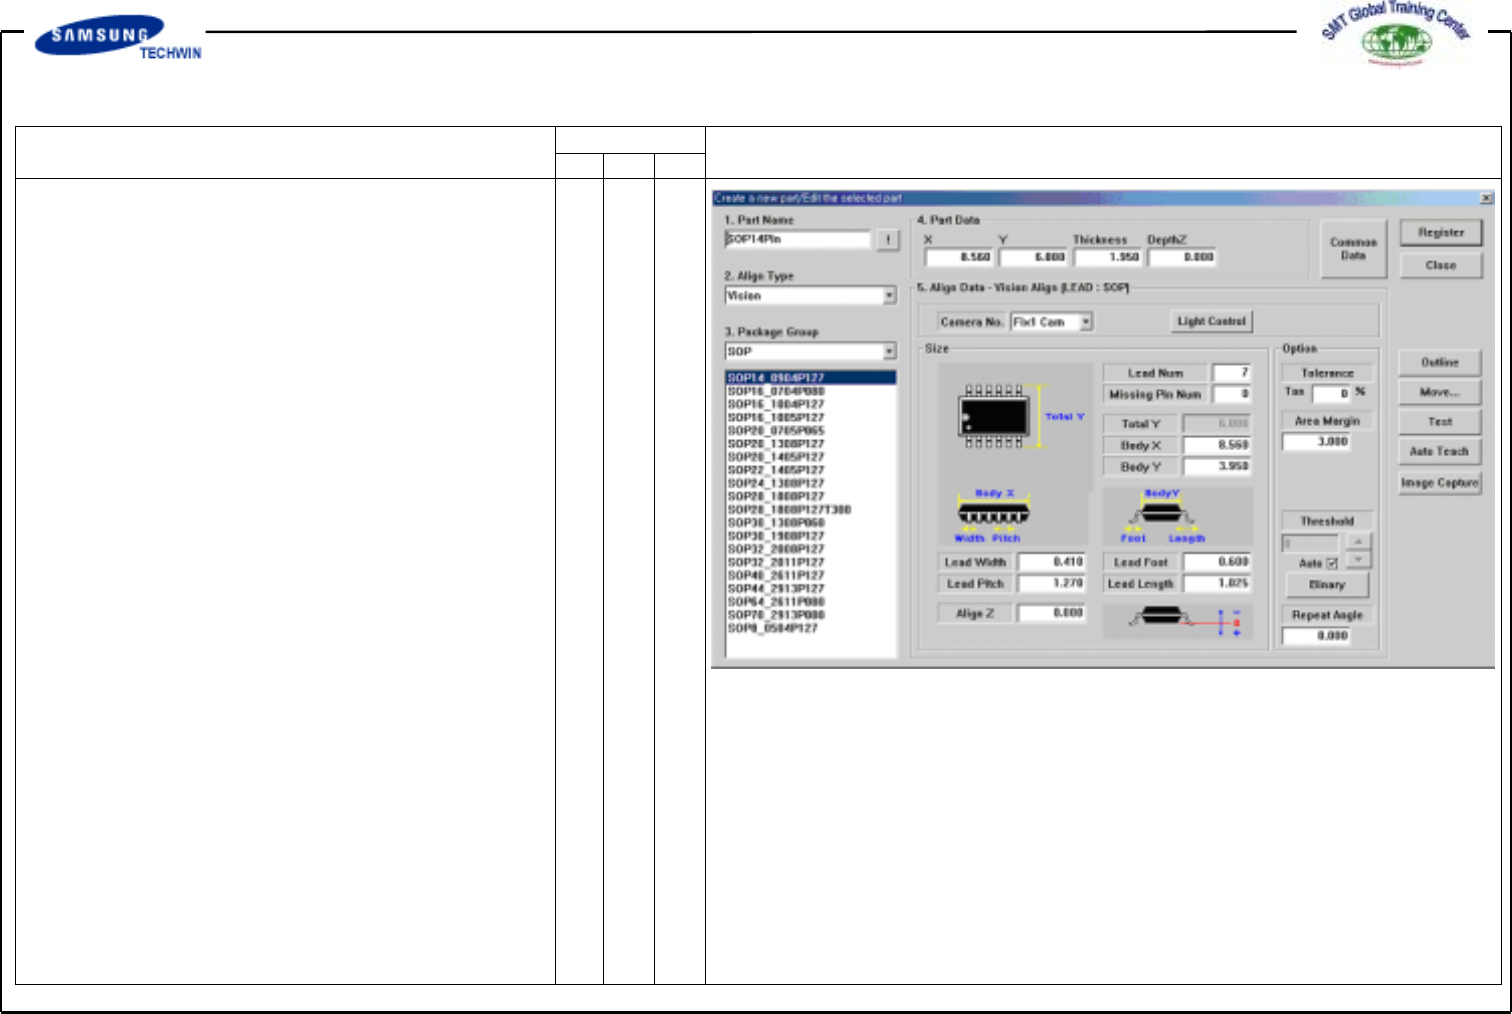Select SOP30_1908P127 in the package list
1512x1014 pixels.
[x=811, y=536]
